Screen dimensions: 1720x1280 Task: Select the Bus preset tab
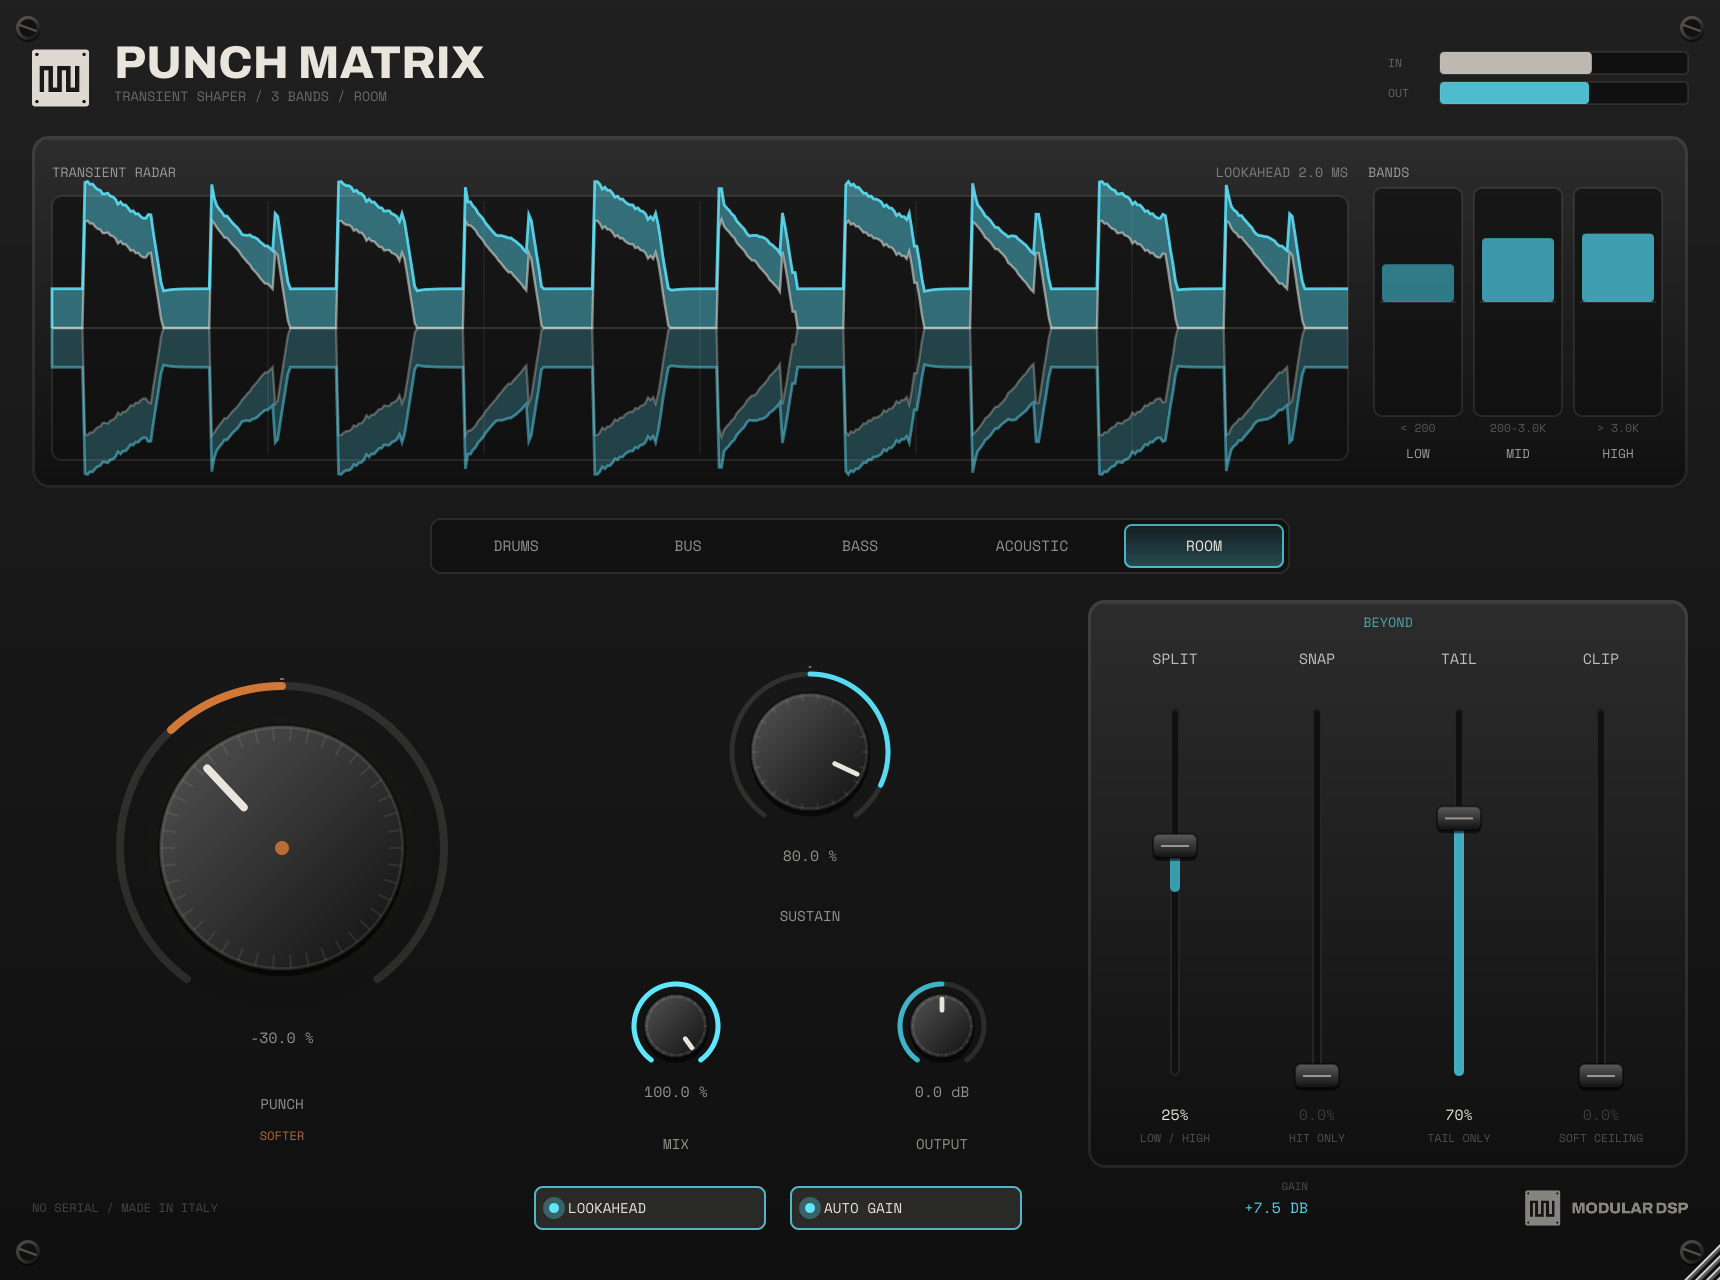688,546
